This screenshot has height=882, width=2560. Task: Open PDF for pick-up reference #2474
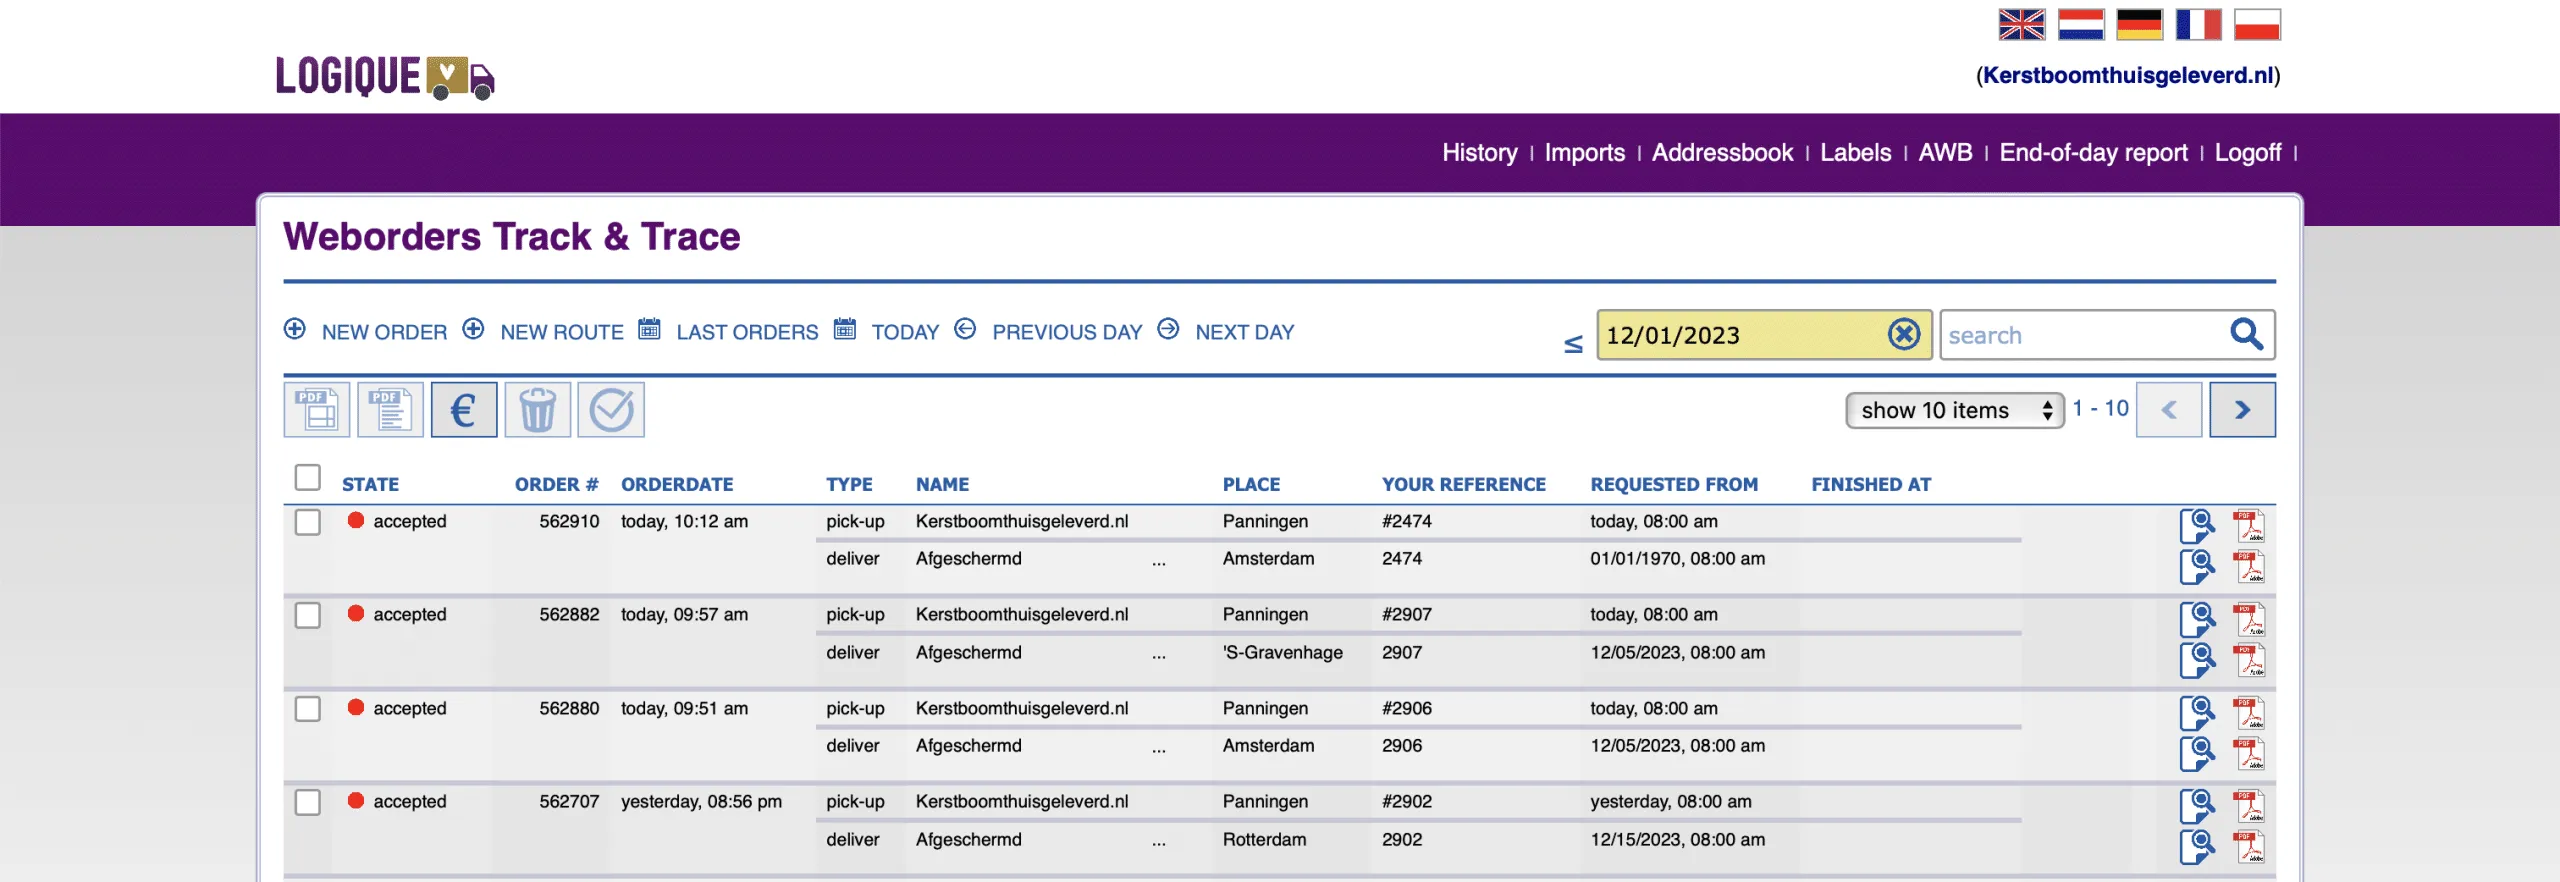coord(2249,525)
